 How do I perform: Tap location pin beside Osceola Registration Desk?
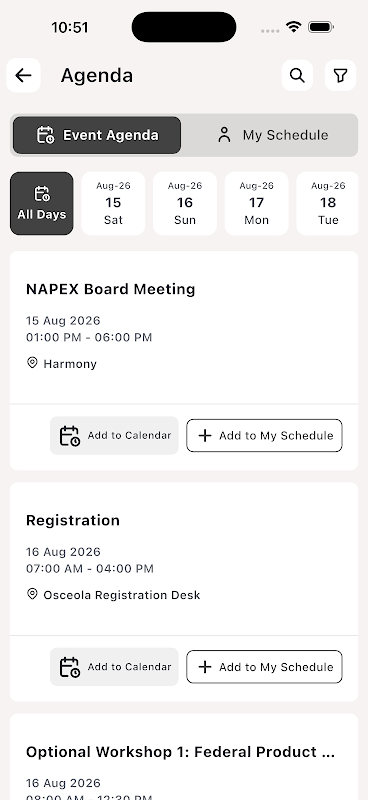(x=32, y=594)
